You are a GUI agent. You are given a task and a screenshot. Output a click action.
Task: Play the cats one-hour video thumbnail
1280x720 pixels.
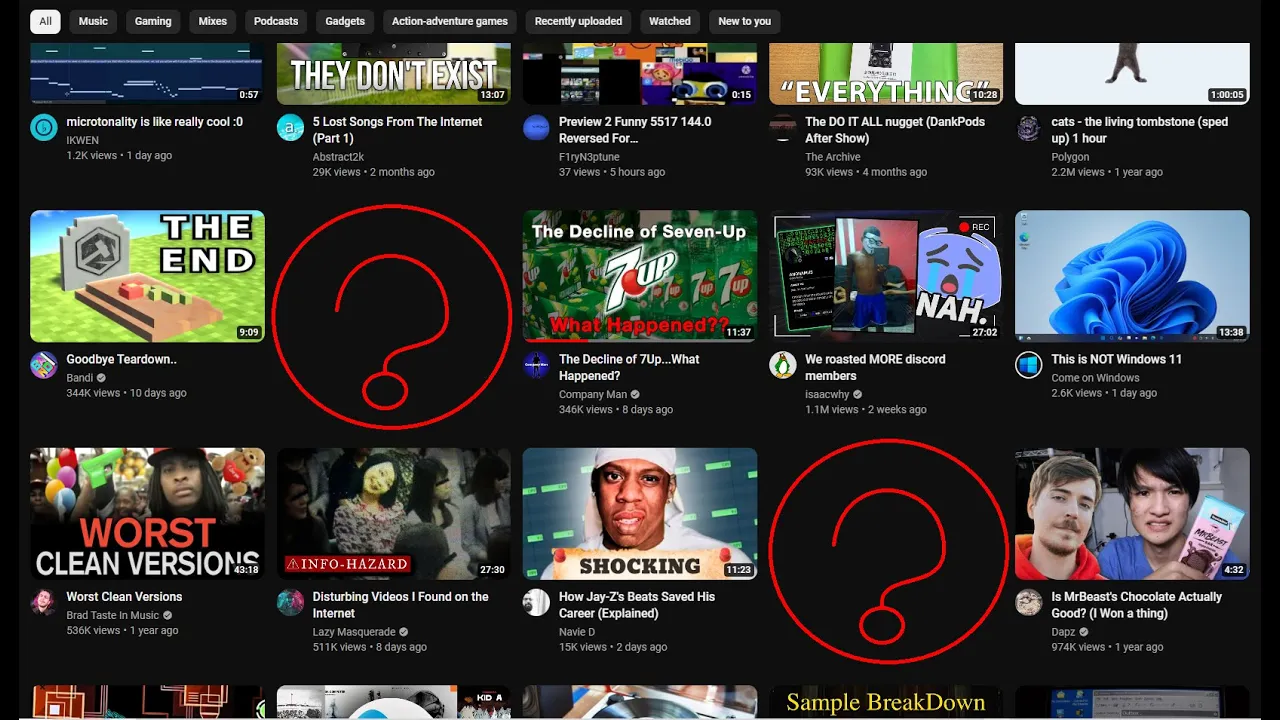pos(1132,74)
